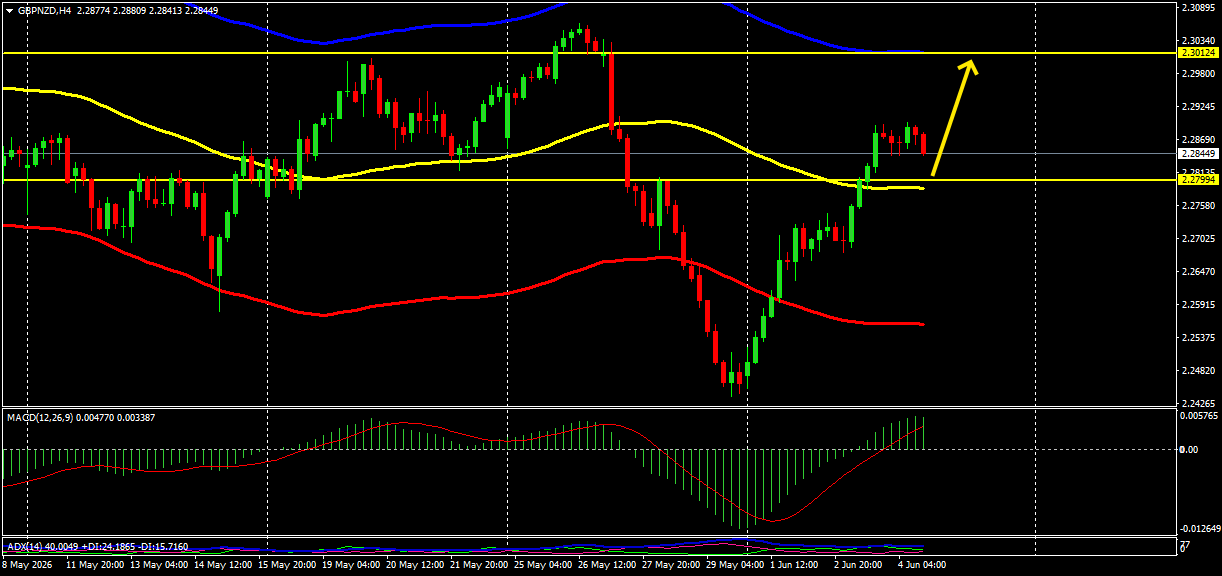Open the ADX(14) indicator label
The width and height of the screenshot is (1222, 576).
(x=25, y=547)
